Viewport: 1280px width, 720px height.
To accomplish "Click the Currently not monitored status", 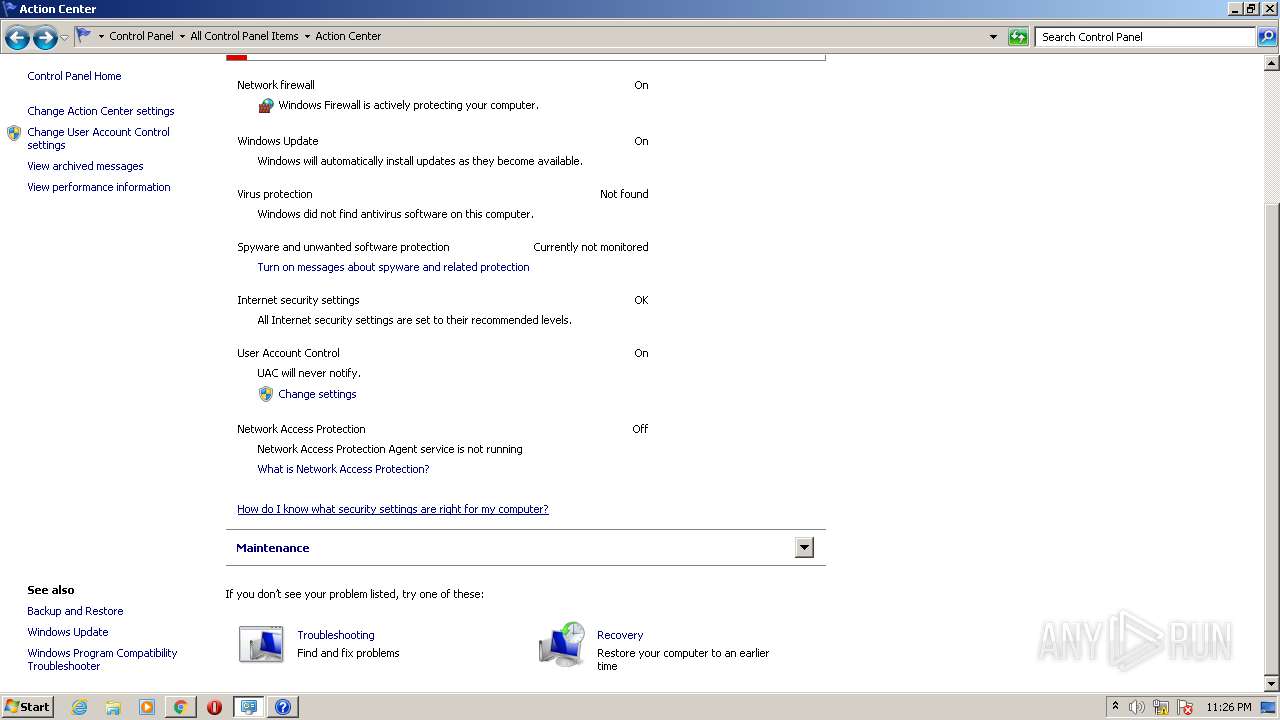I will click(x=591, y=247).
